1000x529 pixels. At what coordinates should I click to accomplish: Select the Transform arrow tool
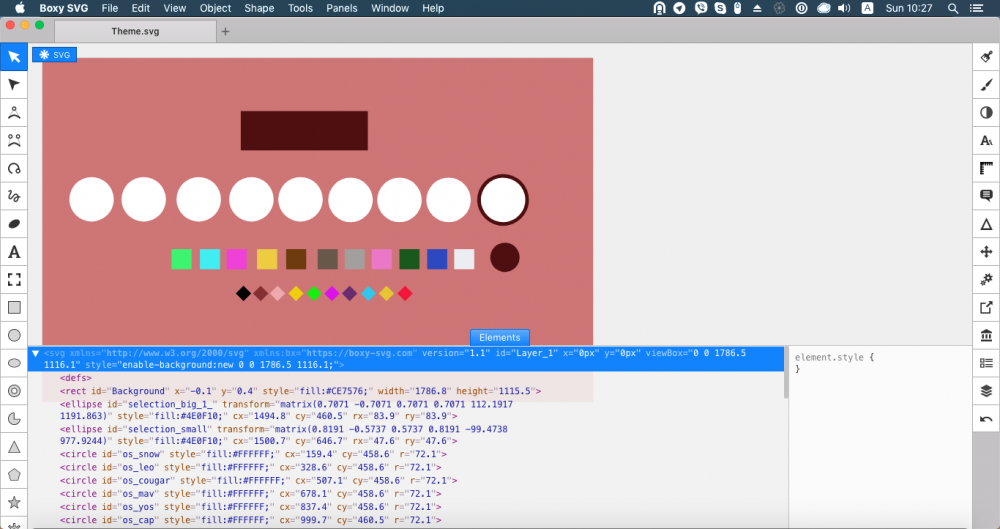(14, 57)
